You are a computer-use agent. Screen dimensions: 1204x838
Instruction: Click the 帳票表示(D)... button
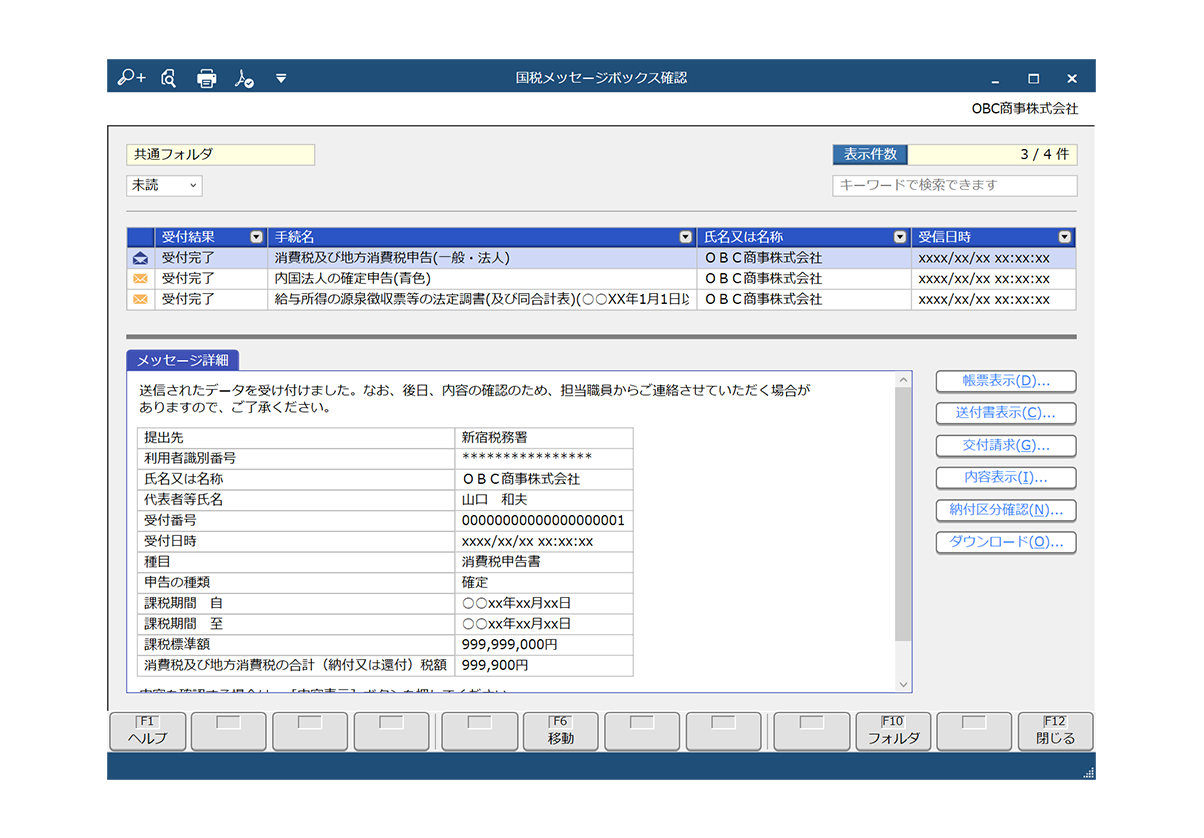coord(1005,381)
